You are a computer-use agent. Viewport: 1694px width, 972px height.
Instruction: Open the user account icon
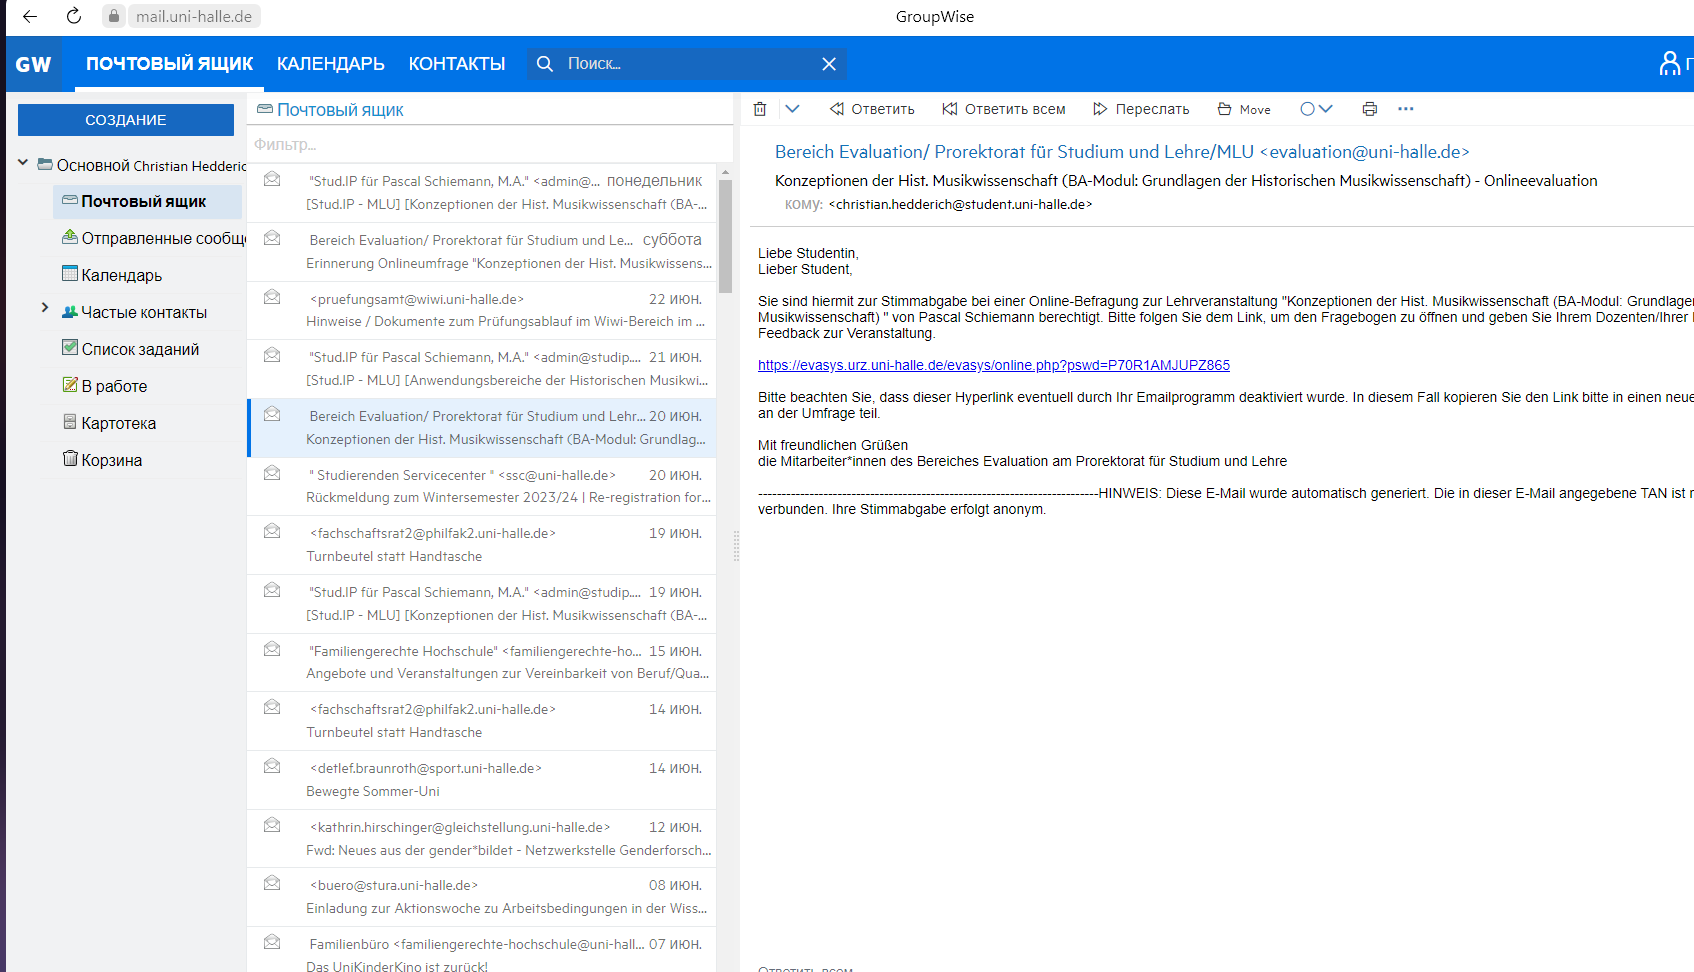click(1670, 63)
